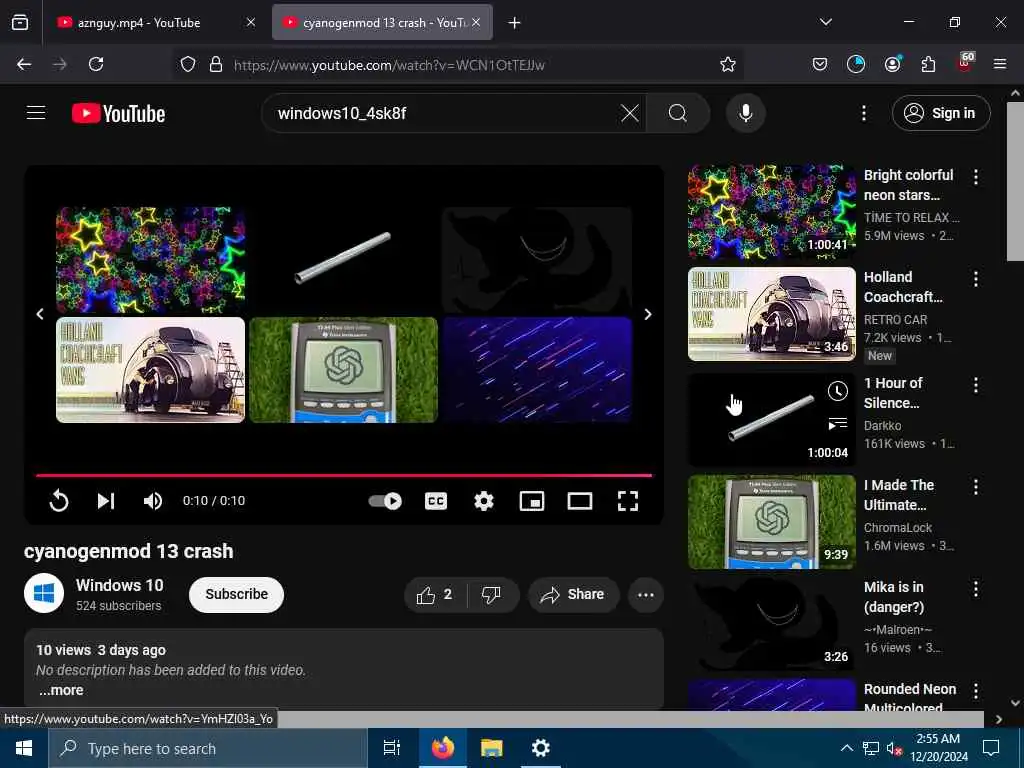Add 1 Hour of Silence to queue
The height and width of the screenshot is (768, 1024).
click(x=838, y=423)
